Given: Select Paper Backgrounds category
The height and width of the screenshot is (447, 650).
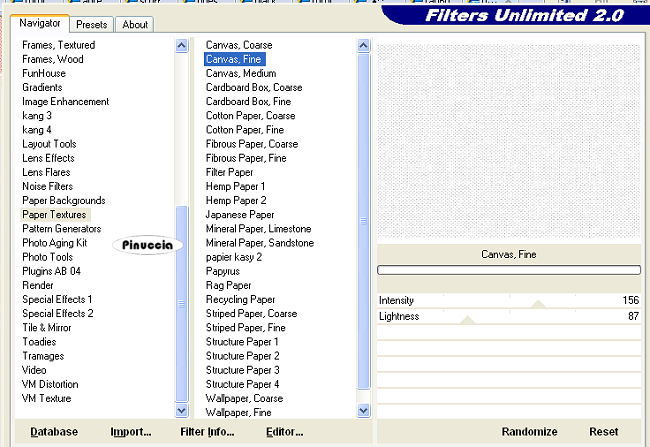Looking at the screenshot, I should pyautogui.click(x=64, y=200).
